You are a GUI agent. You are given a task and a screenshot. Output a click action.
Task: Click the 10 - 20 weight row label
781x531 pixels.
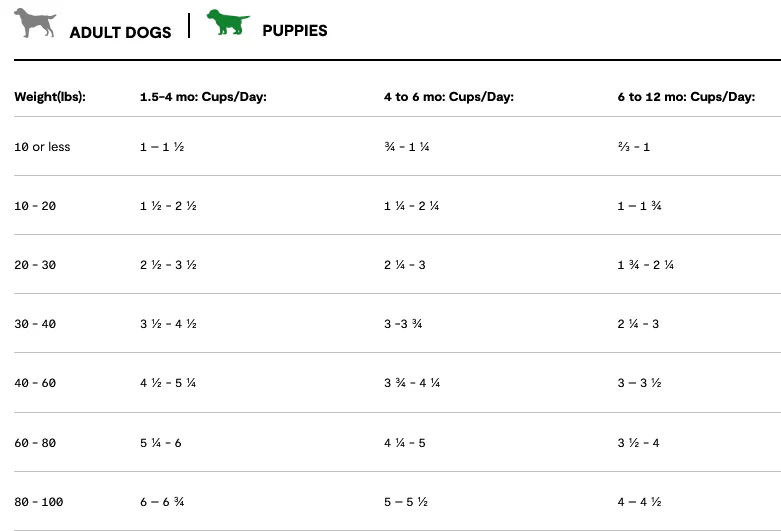coord(35,206)
